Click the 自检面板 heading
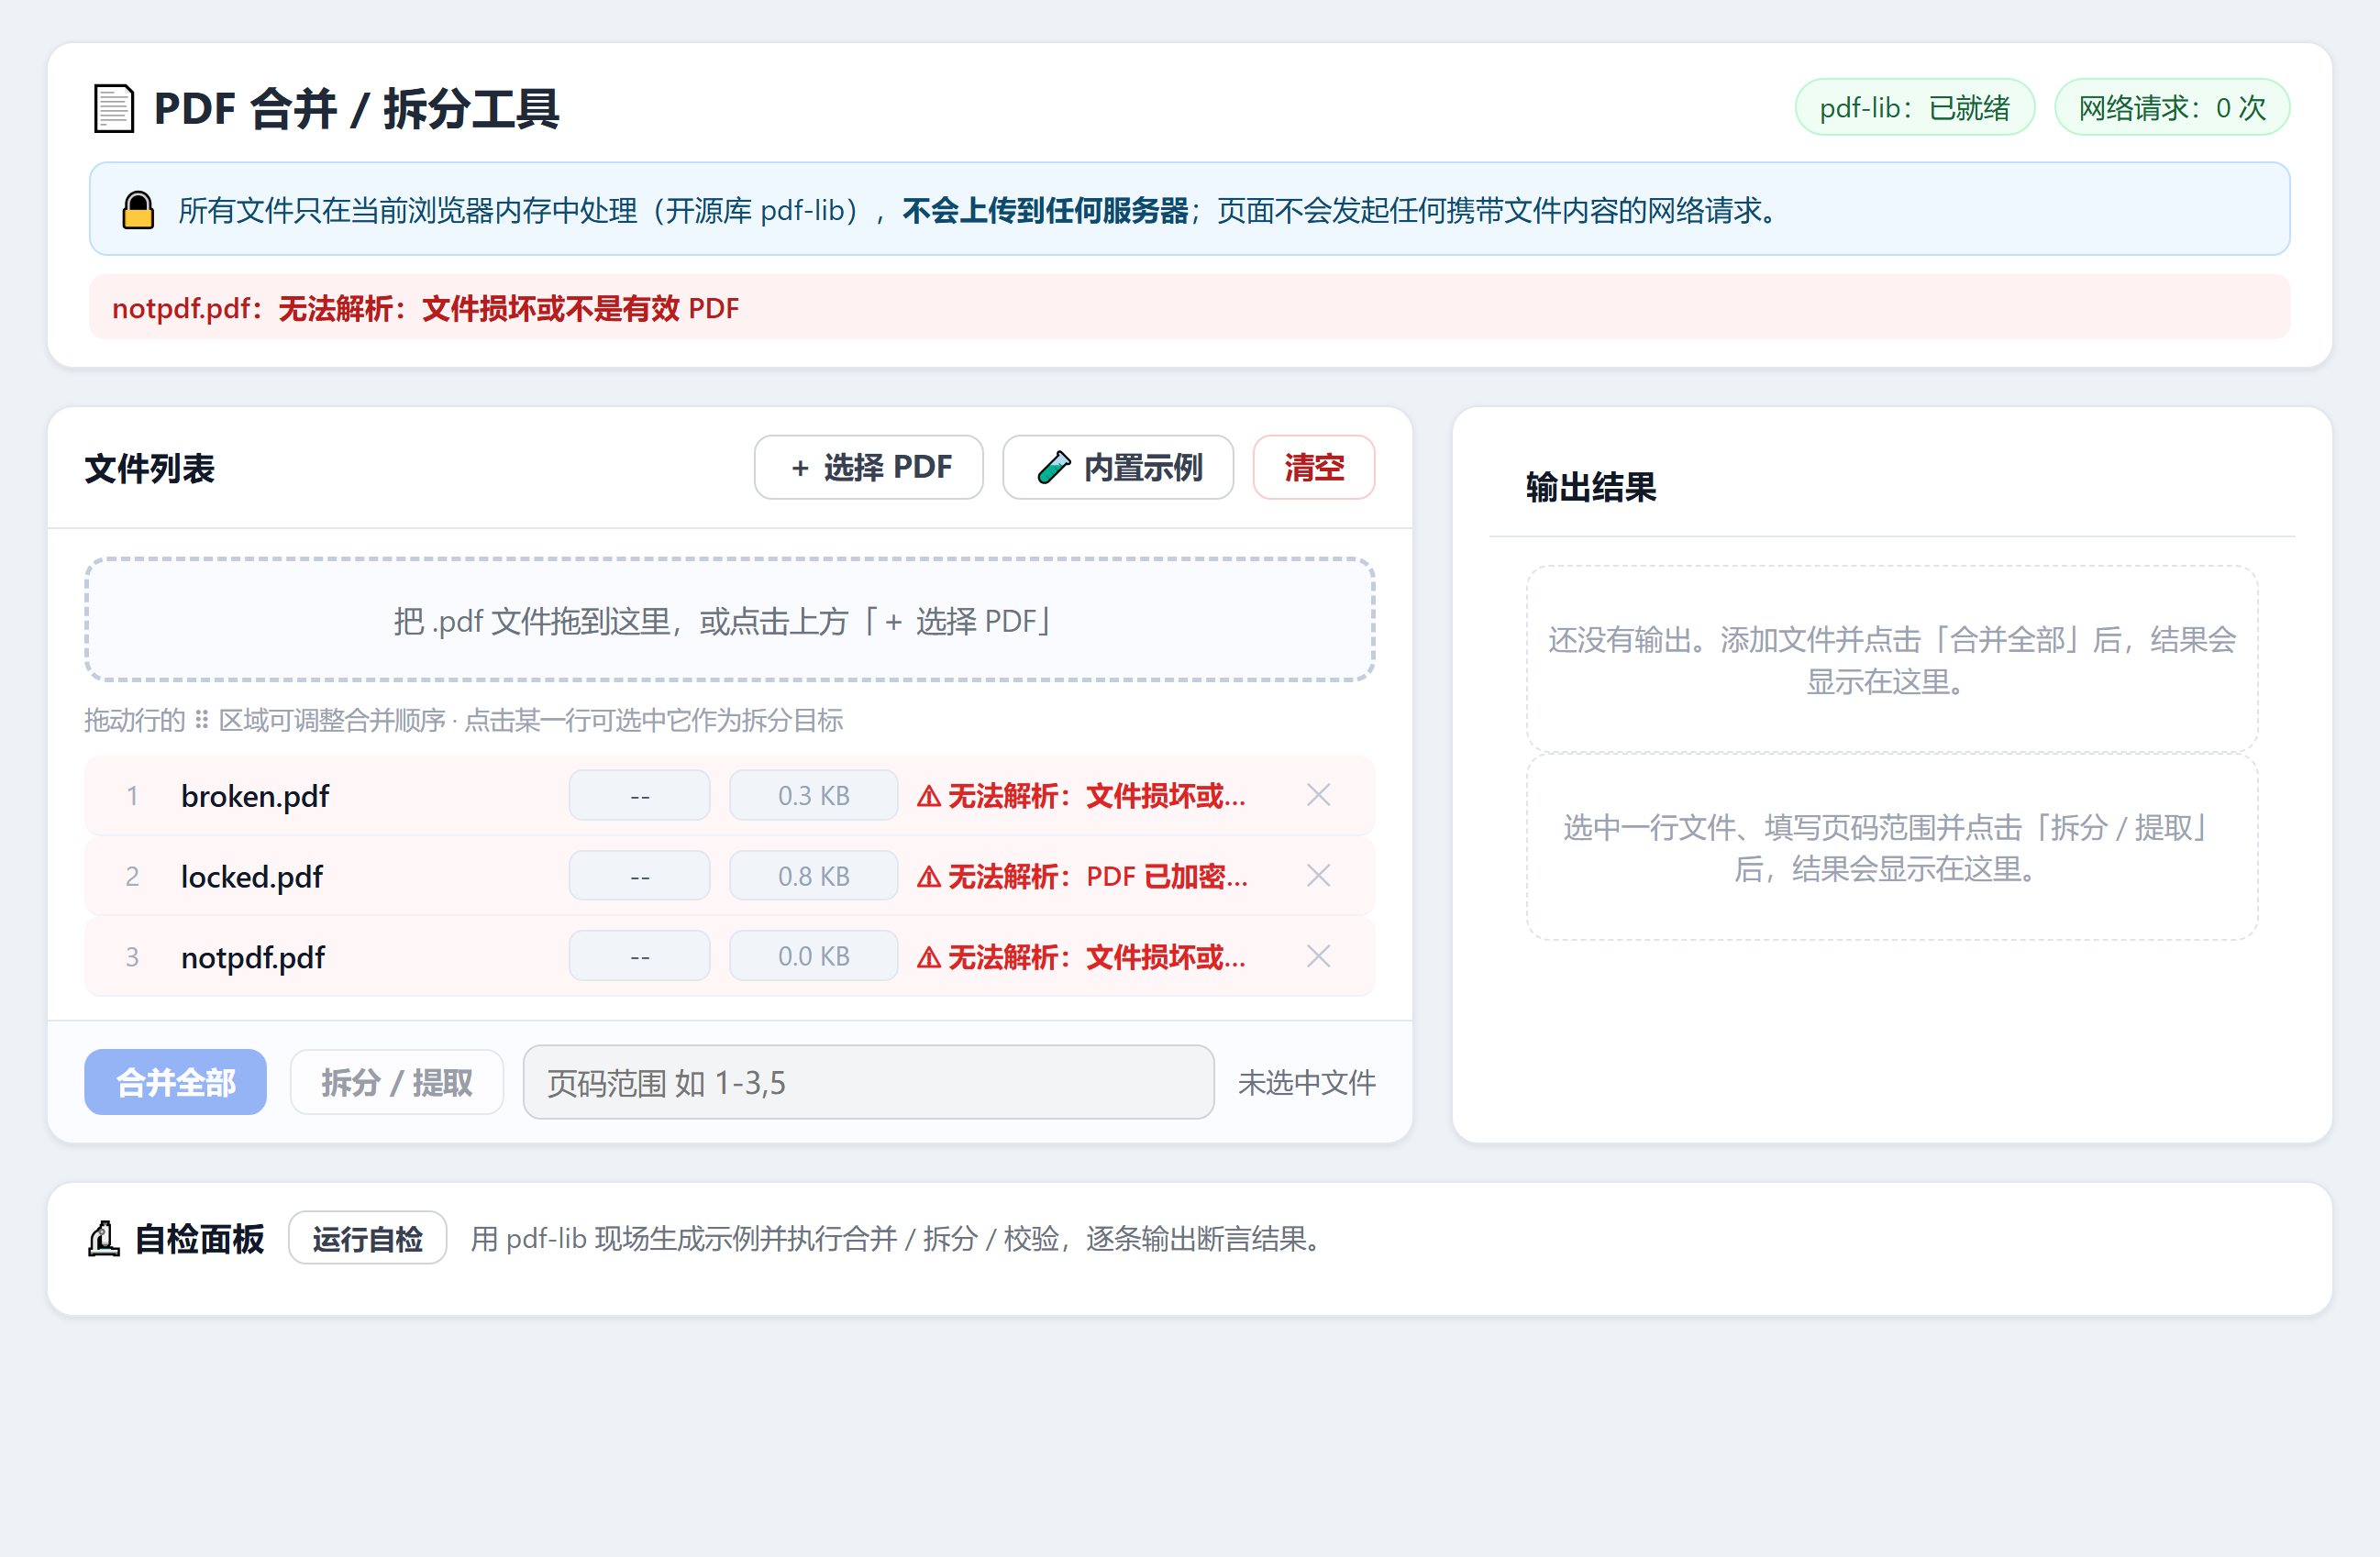Image resolution: width=2380 pixels, height=1557 pixels. (199, 1239)
